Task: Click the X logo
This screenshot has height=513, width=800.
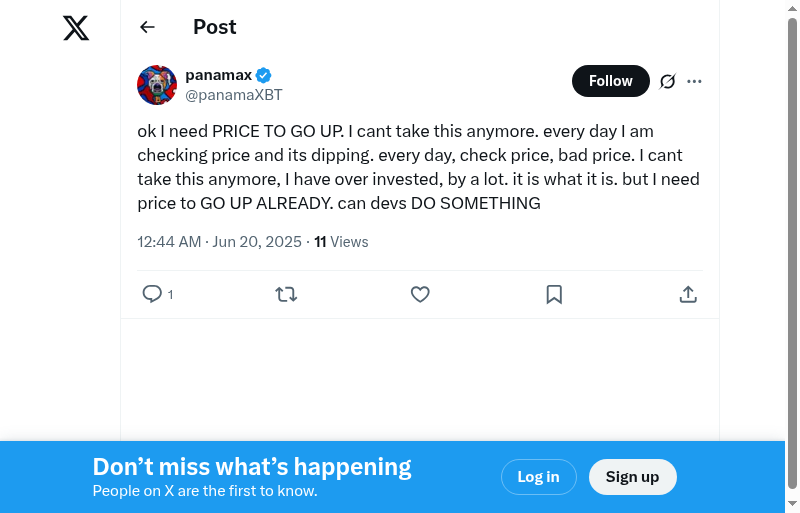Action: pyautogui.click(x=76, y=28)
